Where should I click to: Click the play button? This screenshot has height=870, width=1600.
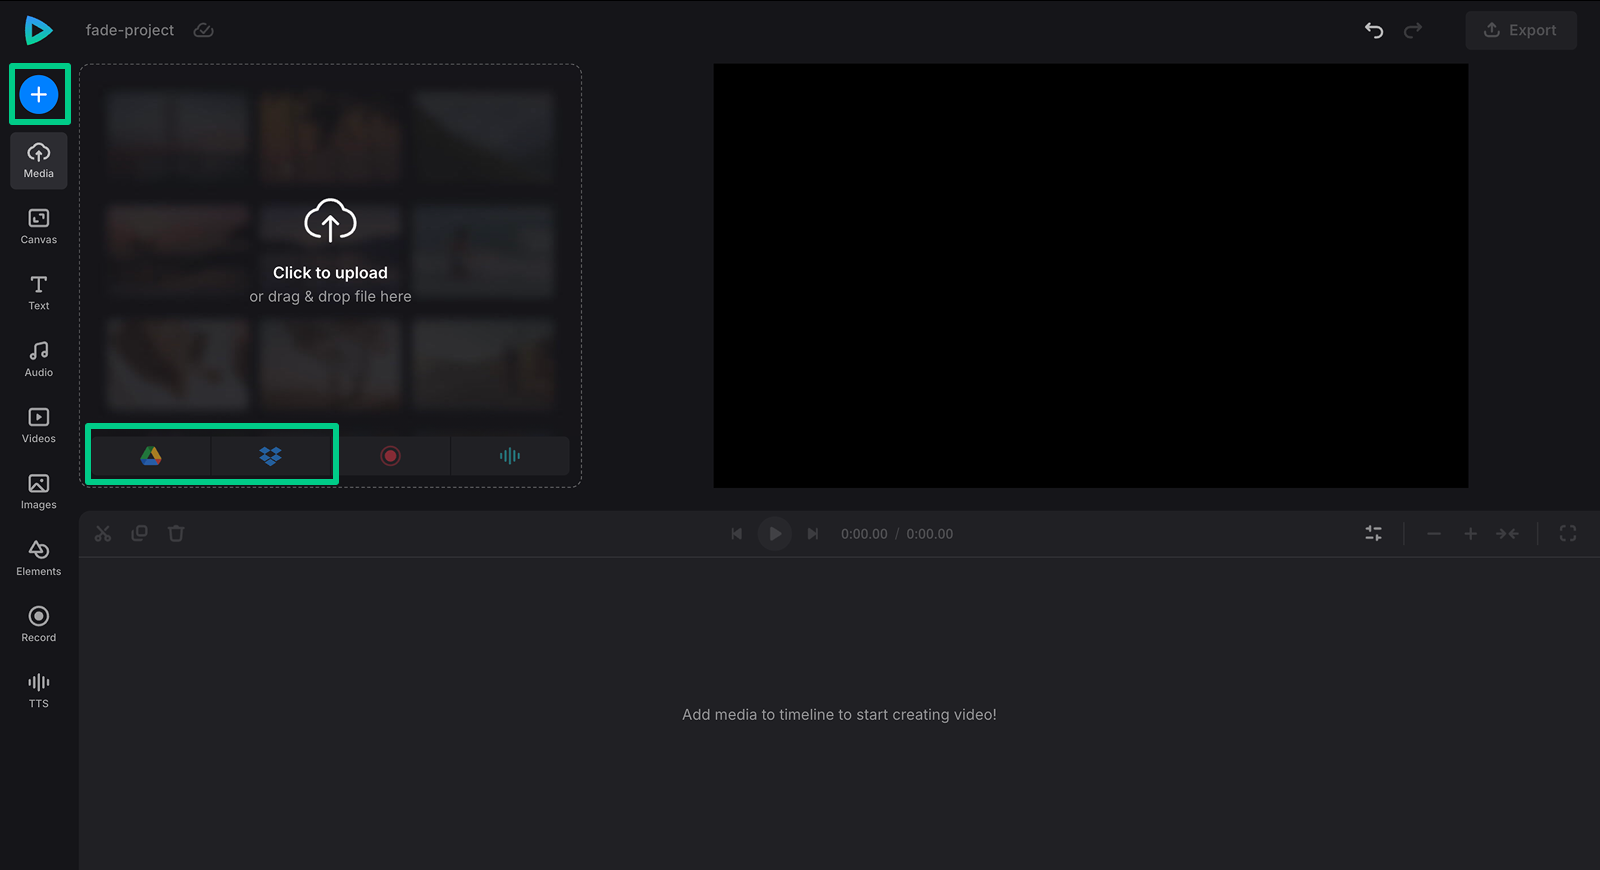point(775,534)
